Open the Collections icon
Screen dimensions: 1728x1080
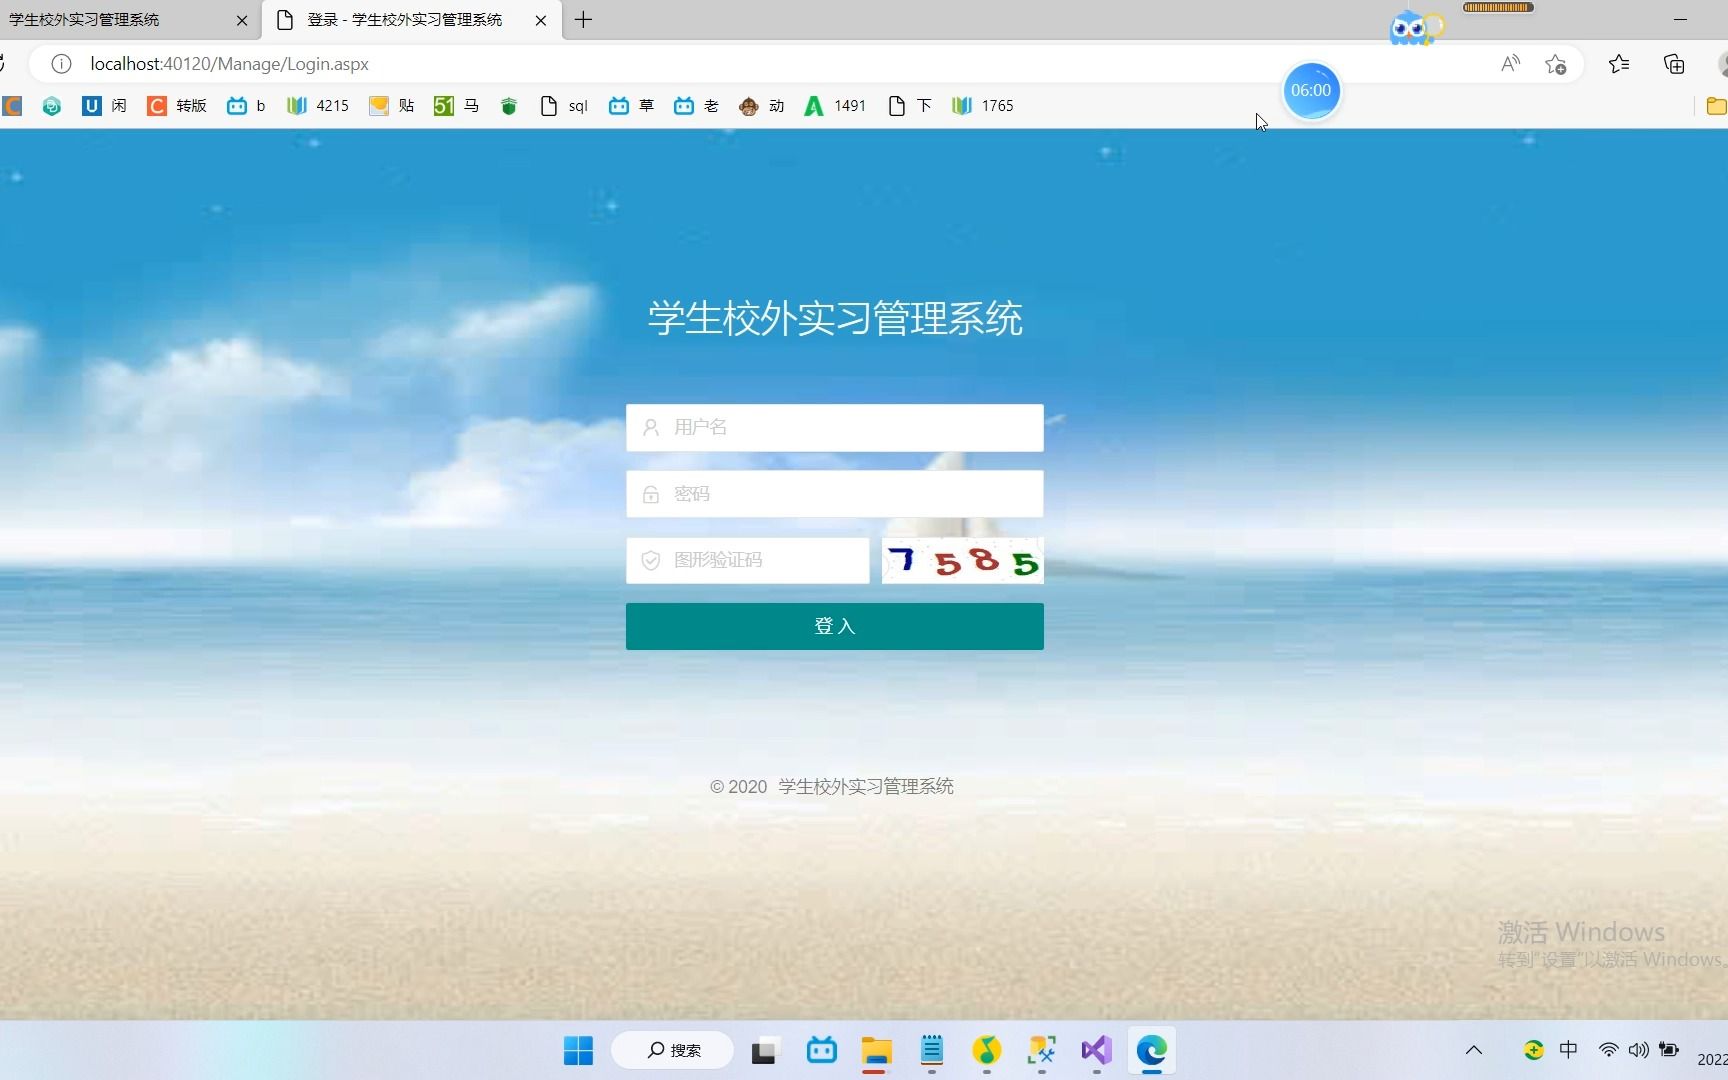point(1674,63)
